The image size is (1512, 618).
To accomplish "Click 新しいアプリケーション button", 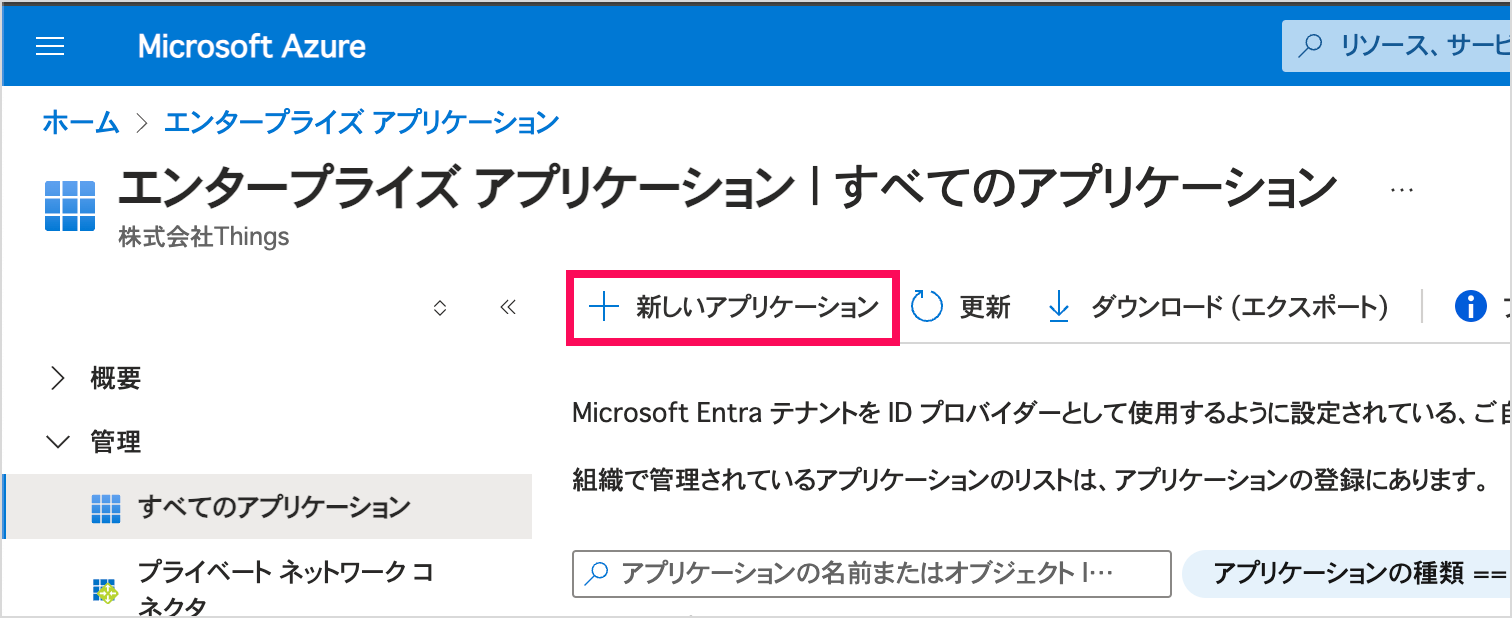I will (733, 308).
